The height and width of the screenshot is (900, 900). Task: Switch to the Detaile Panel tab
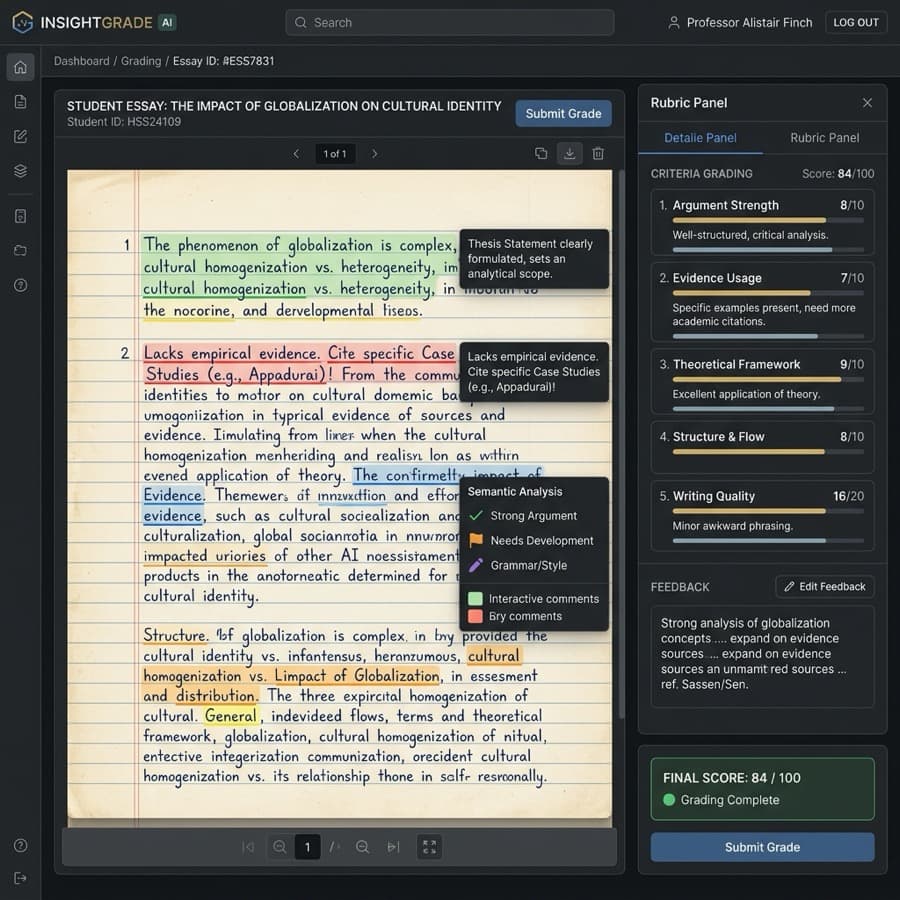pyautogui.click(x=700, y=138)
